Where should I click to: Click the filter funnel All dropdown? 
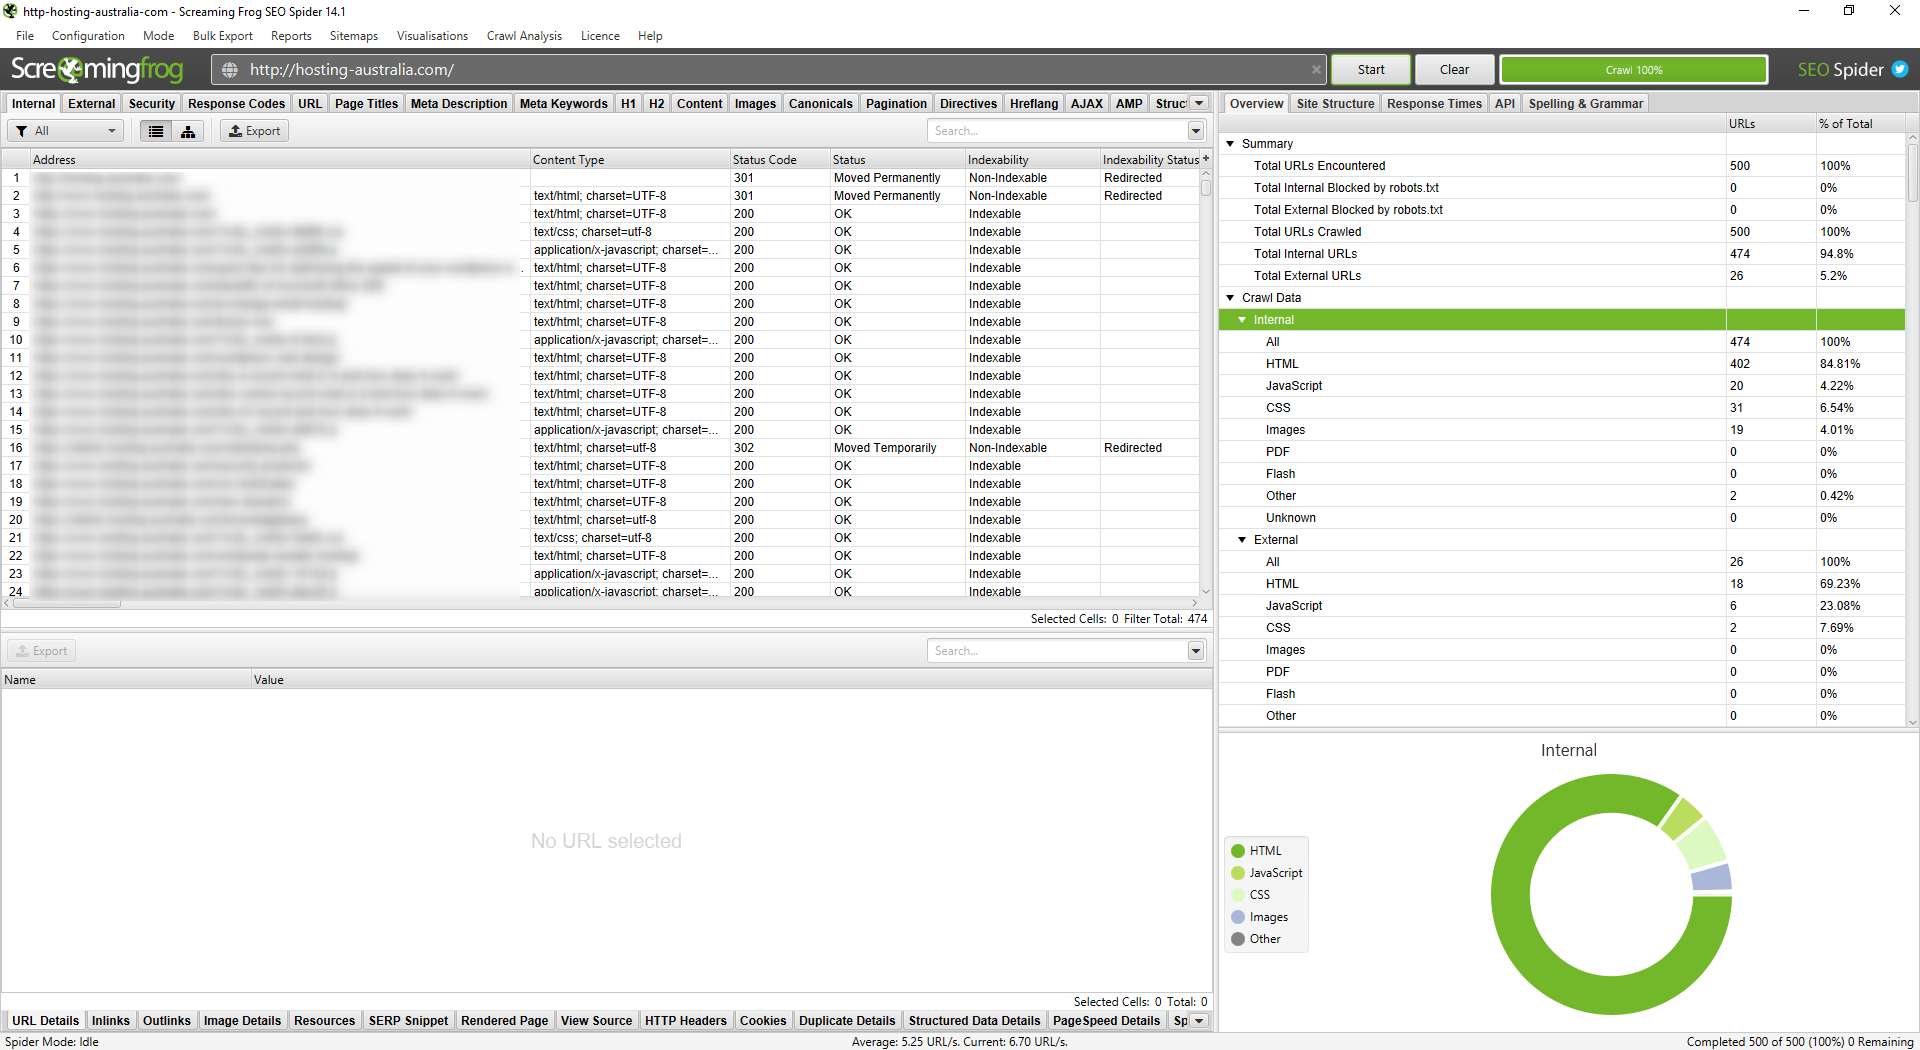(66, 131)
